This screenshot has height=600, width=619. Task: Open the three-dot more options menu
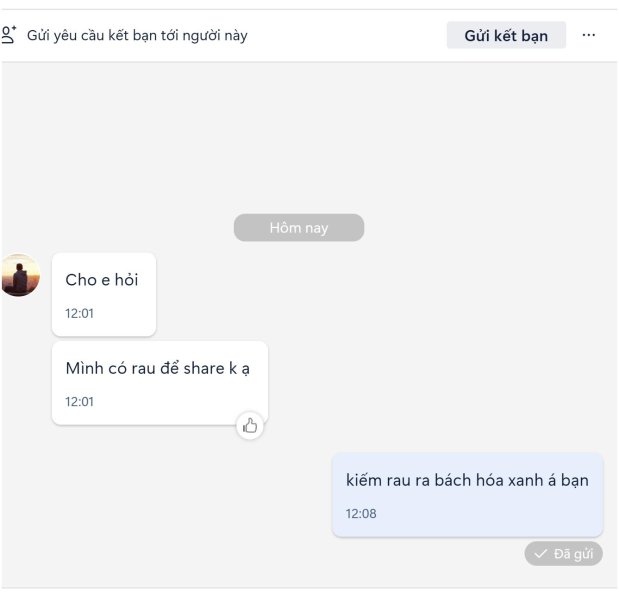tap(589, 35)
